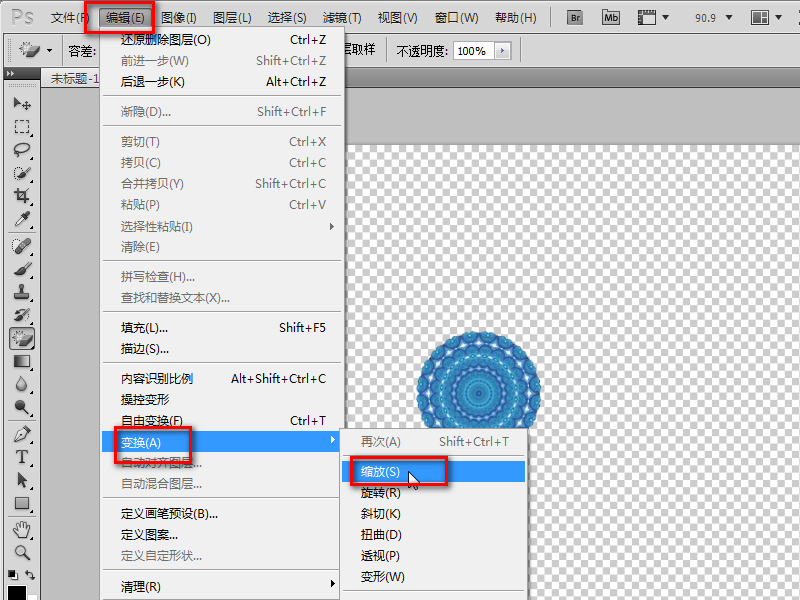Viewport: 800px width, 600px height.
Task: Open the 变换 (Transform) submenu
Action: (221, 442)
